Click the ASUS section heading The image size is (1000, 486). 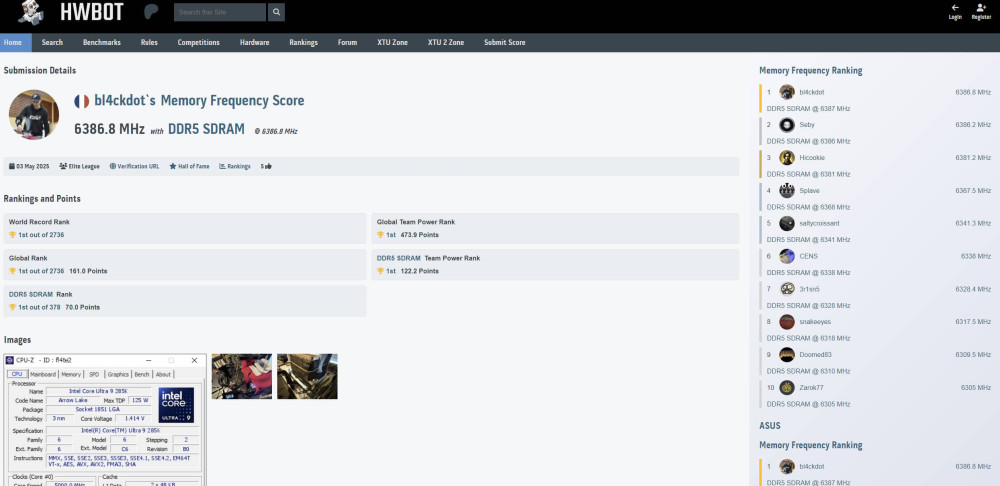point(770,425)
